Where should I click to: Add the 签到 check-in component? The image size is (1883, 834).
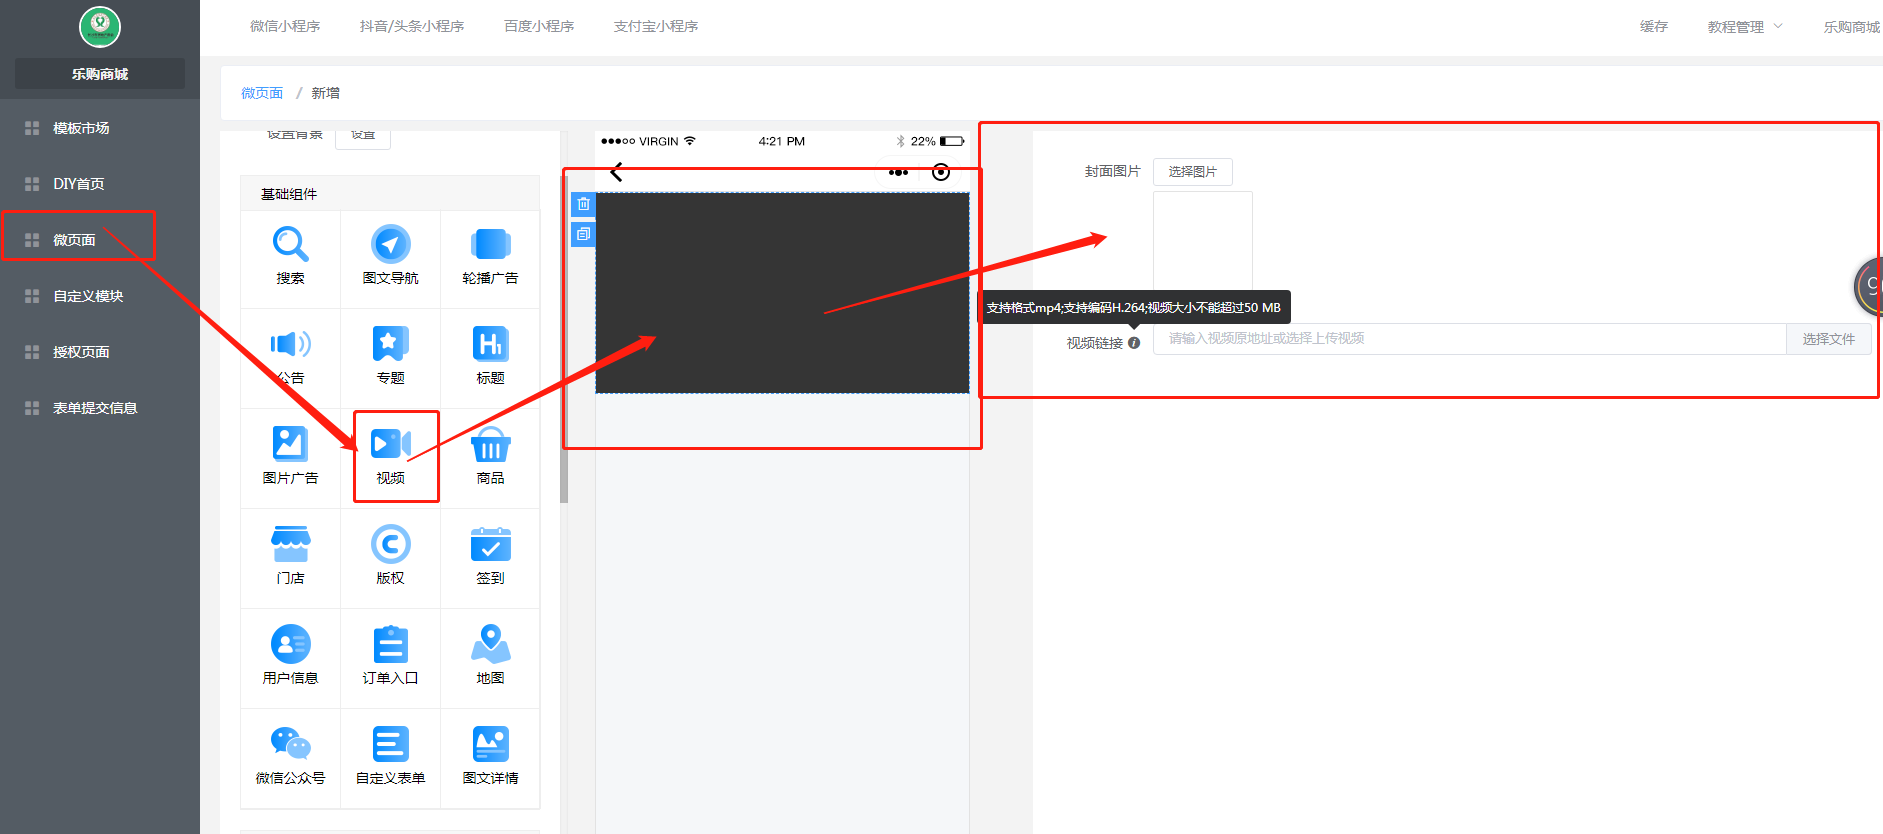click(490, 558)
